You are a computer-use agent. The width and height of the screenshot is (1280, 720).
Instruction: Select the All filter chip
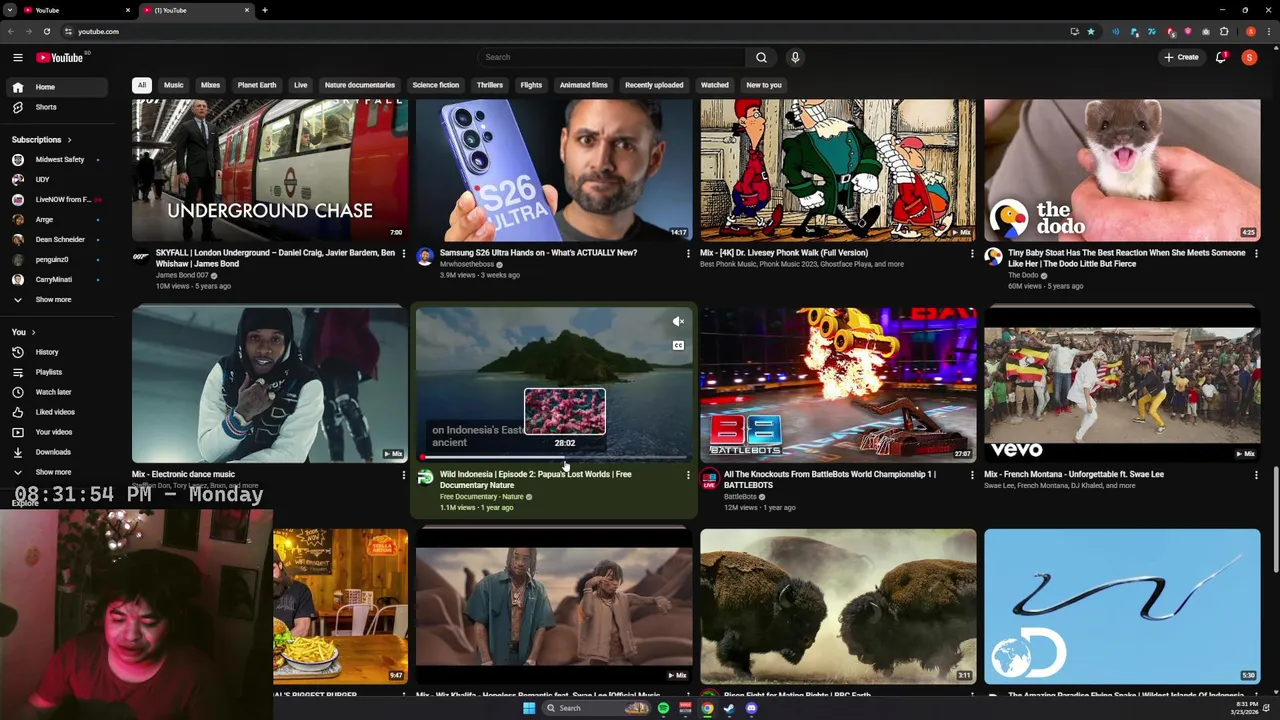point(142,85)
